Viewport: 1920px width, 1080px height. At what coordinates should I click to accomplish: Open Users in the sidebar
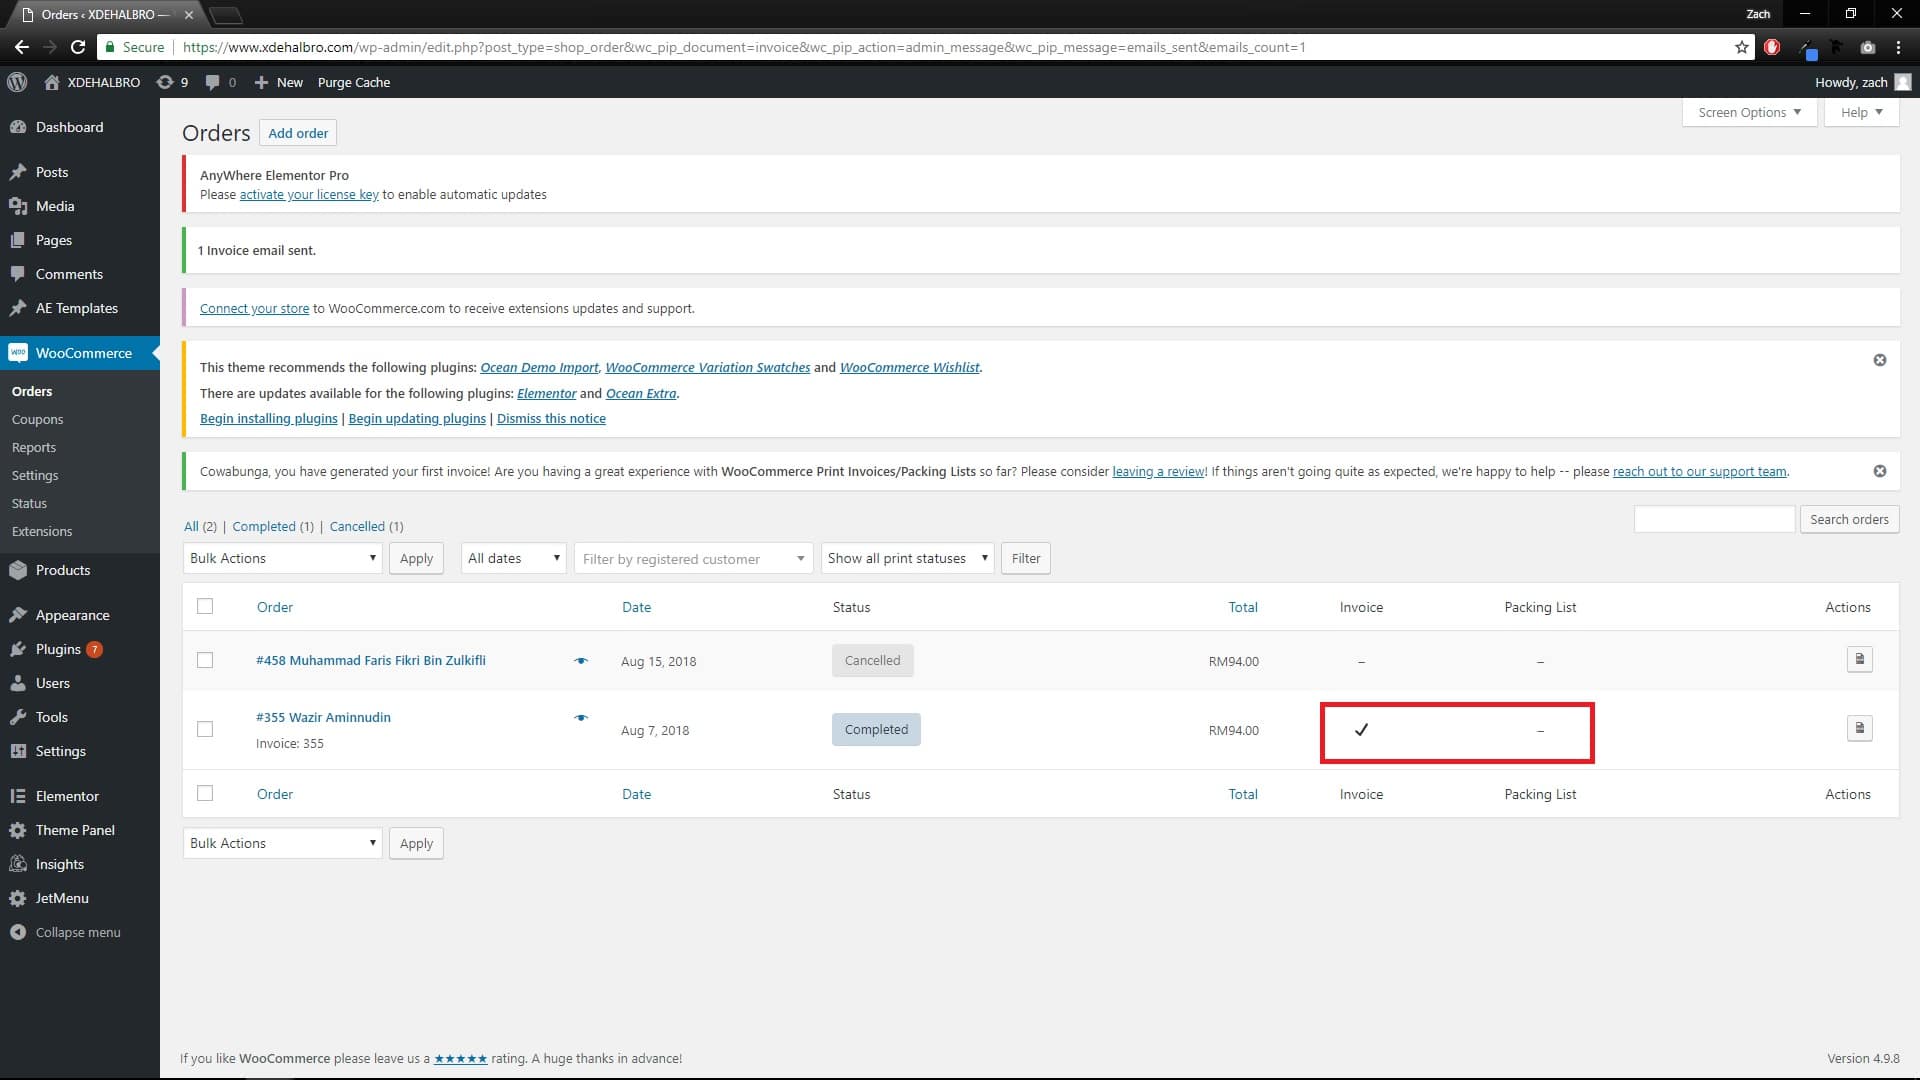click(80, 683)
